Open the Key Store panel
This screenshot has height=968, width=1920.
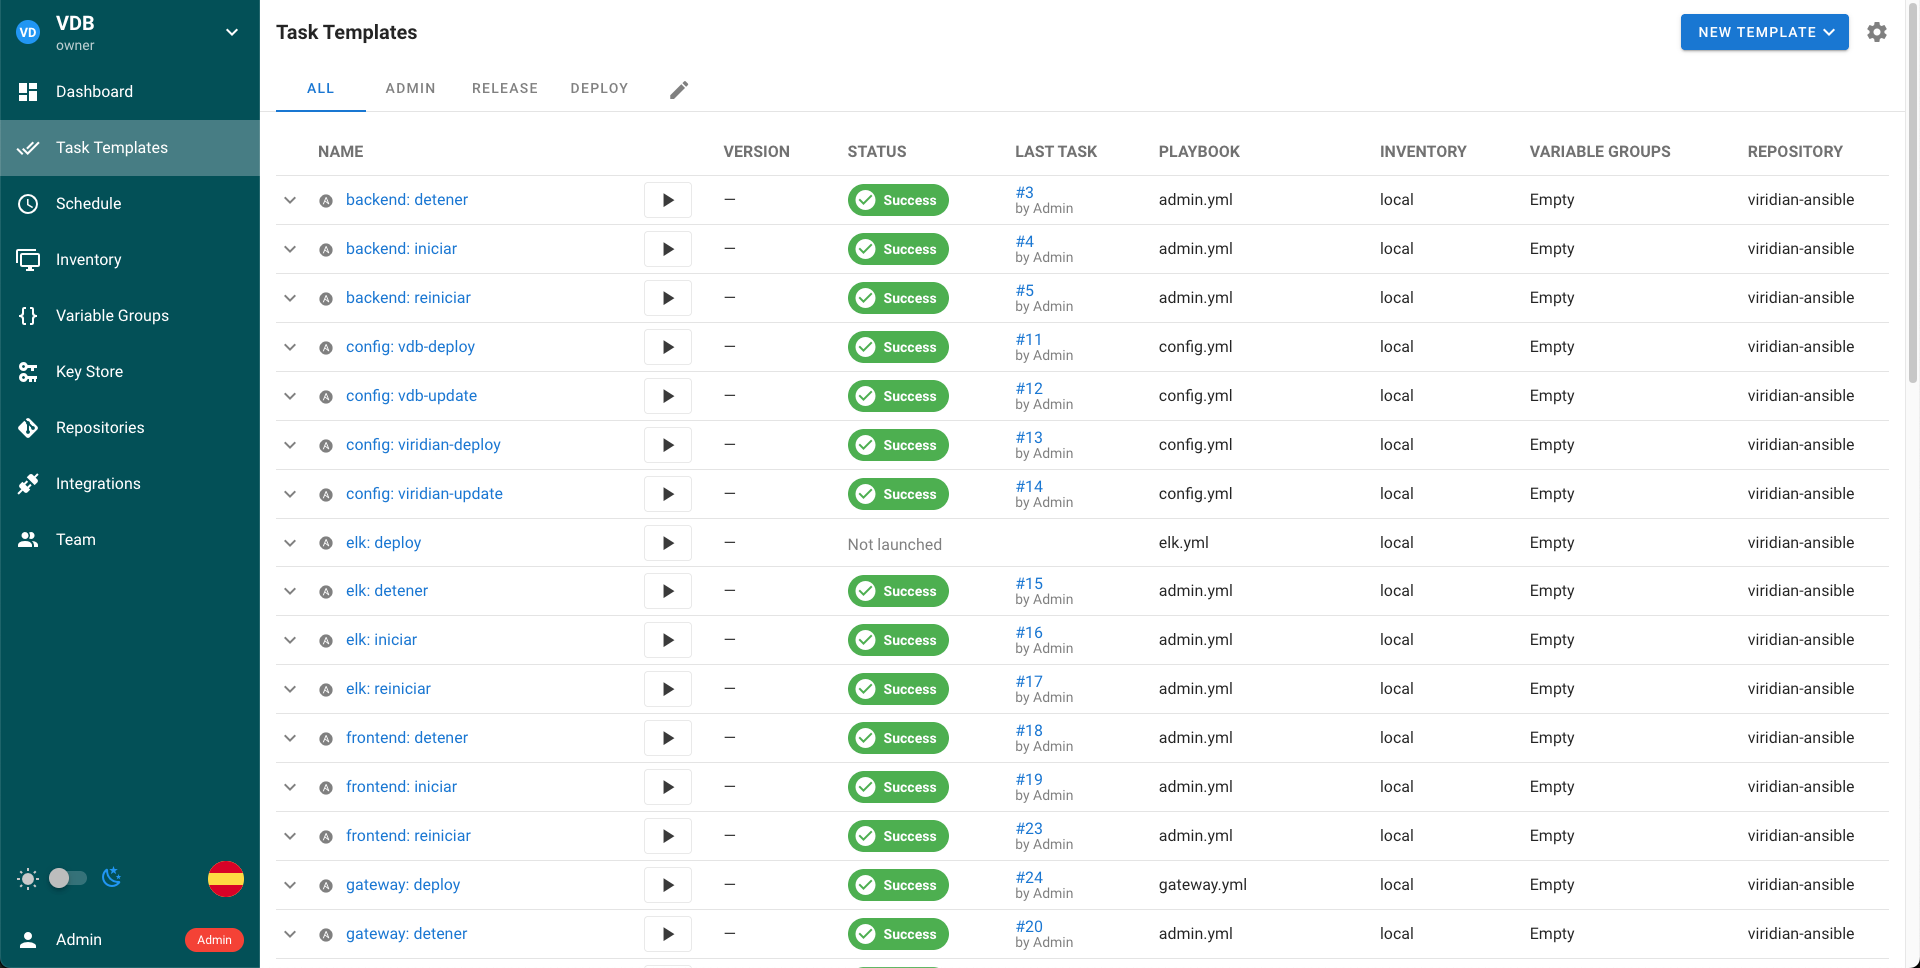[x=28, y=371]
